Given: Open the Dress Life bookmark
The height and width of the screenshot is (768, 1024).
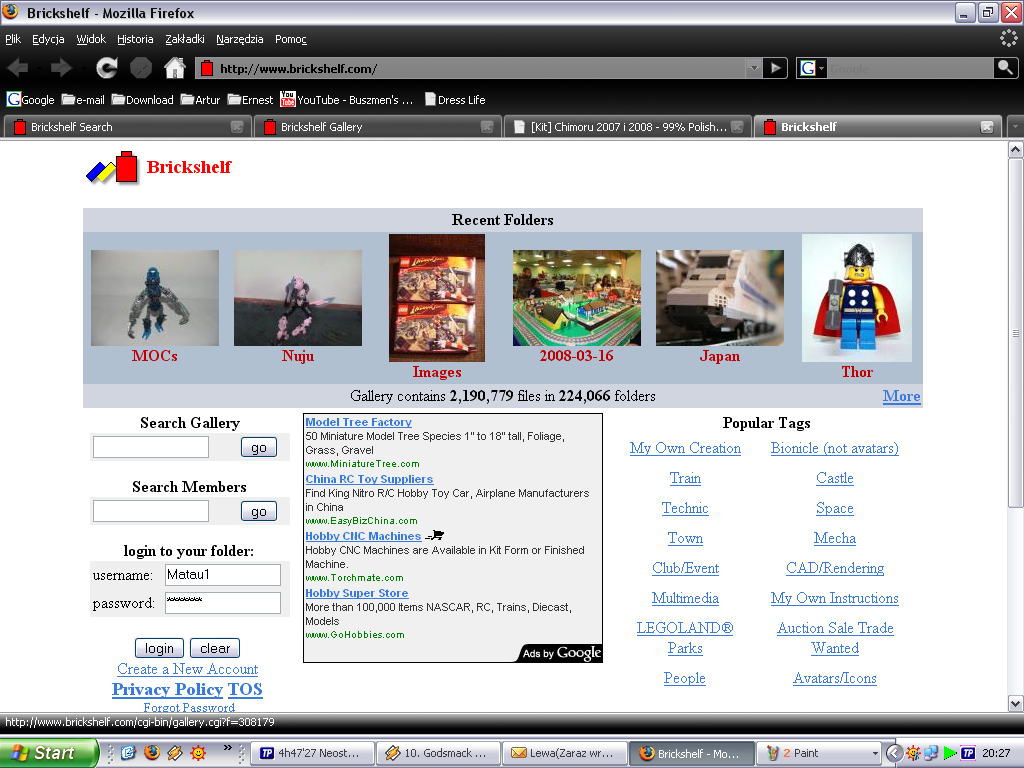Looking at the screenshot, I should pyautogui.click(x=455, y=100).
